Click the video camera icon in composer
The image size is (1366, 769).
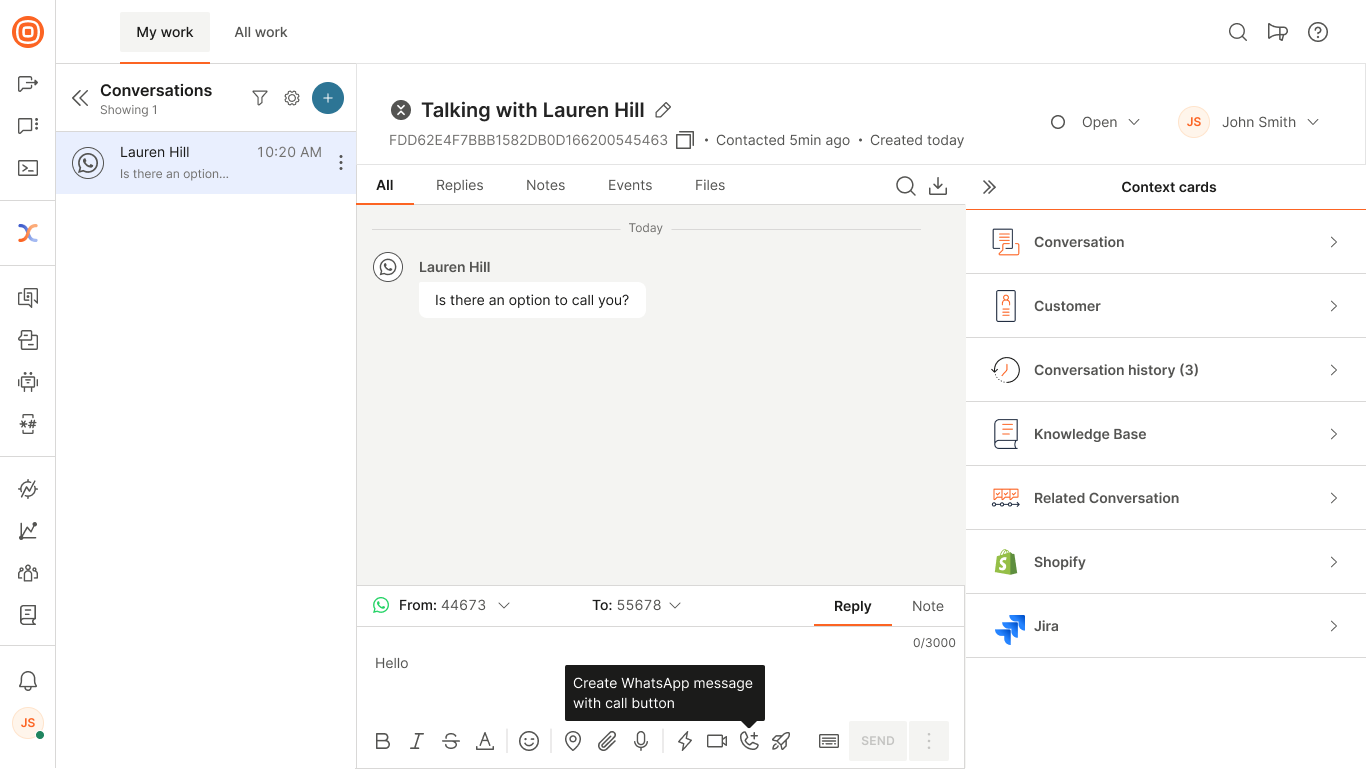[717, 741]
